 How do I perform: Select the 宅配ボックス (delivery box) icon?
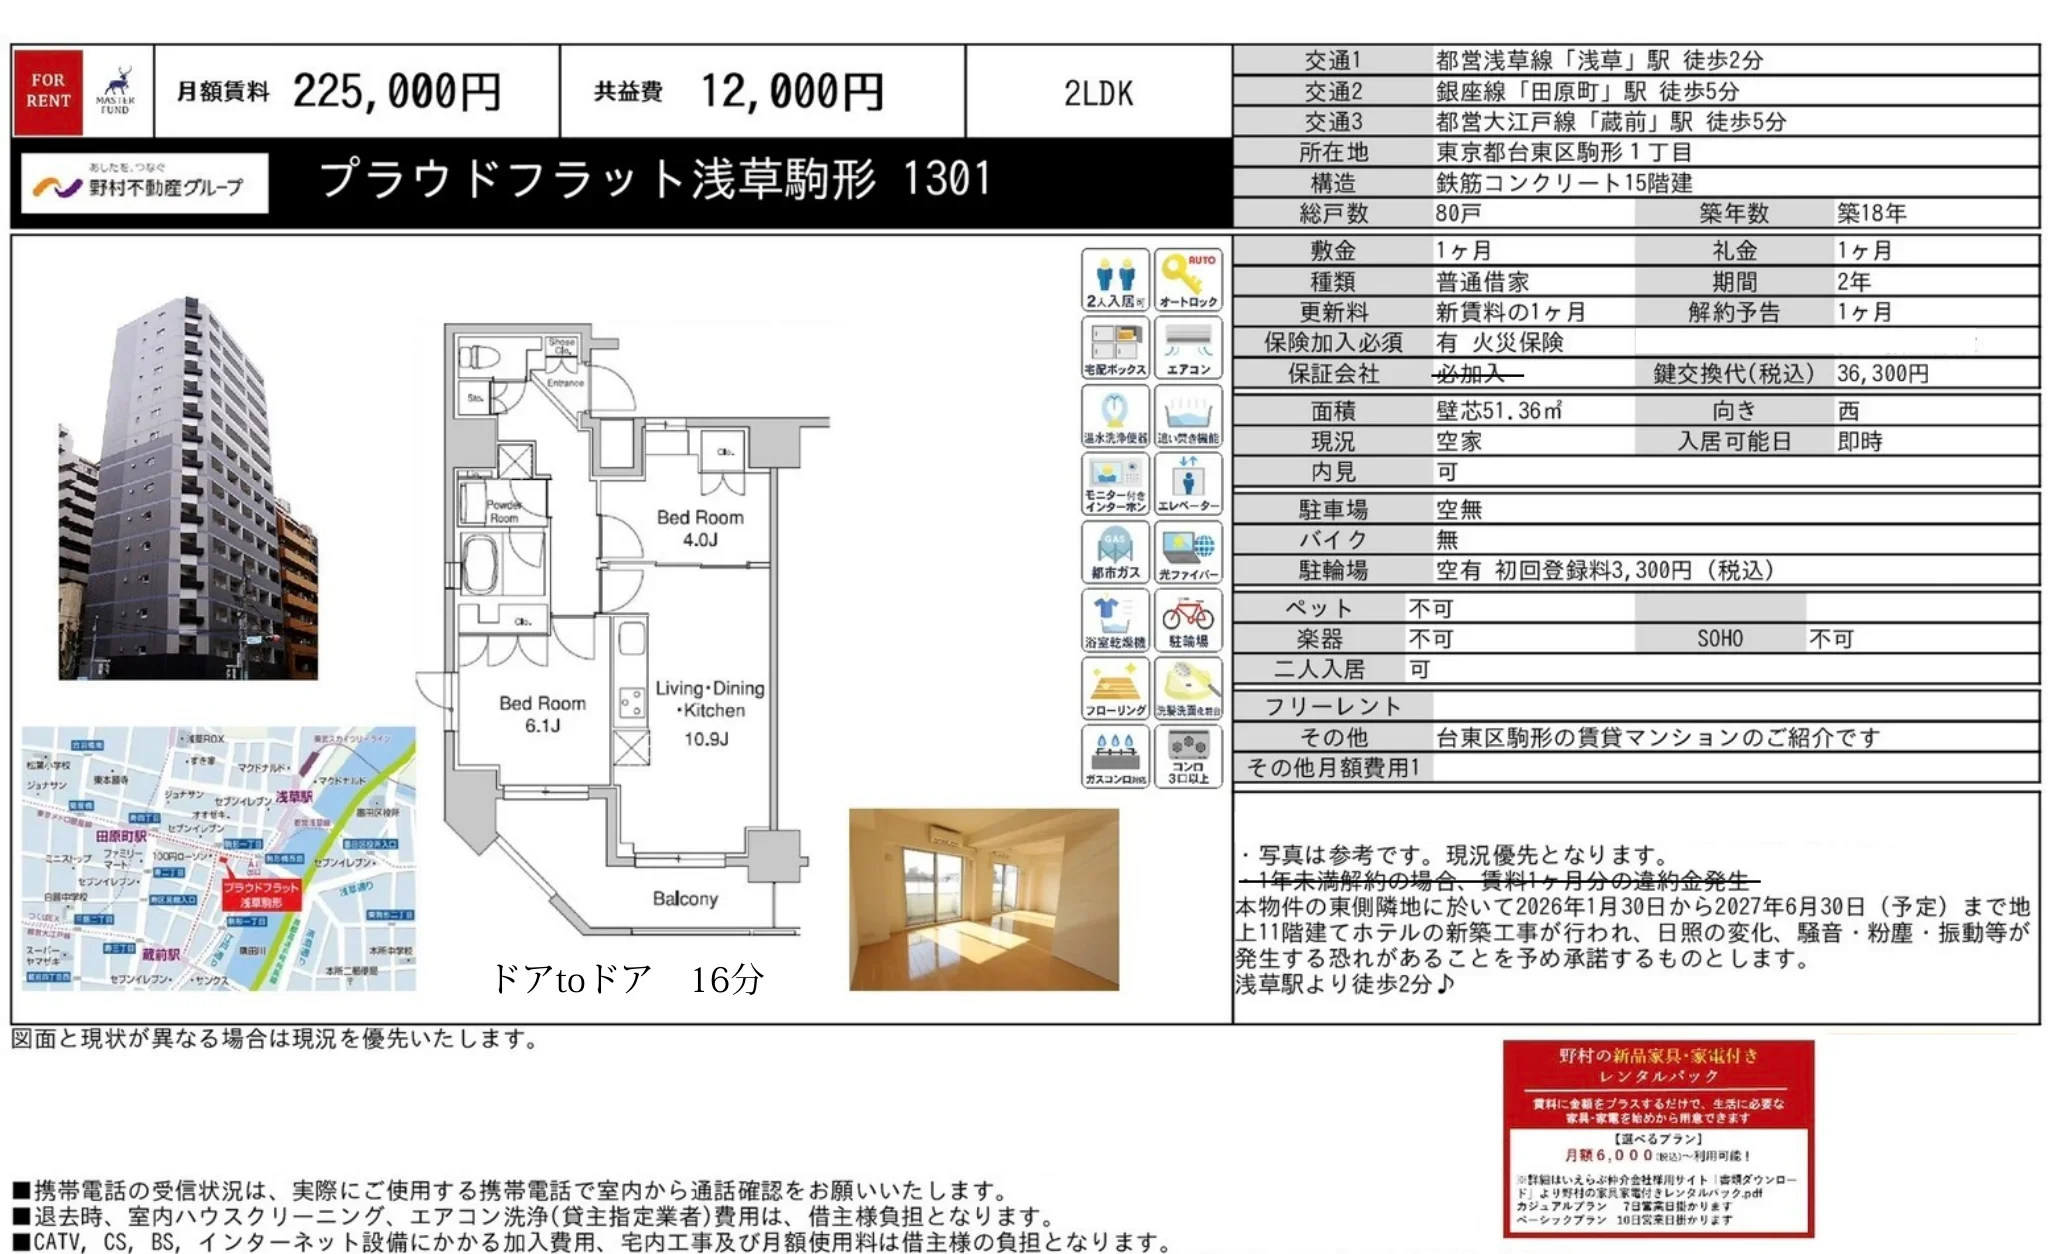click(x=1114, y=345)
